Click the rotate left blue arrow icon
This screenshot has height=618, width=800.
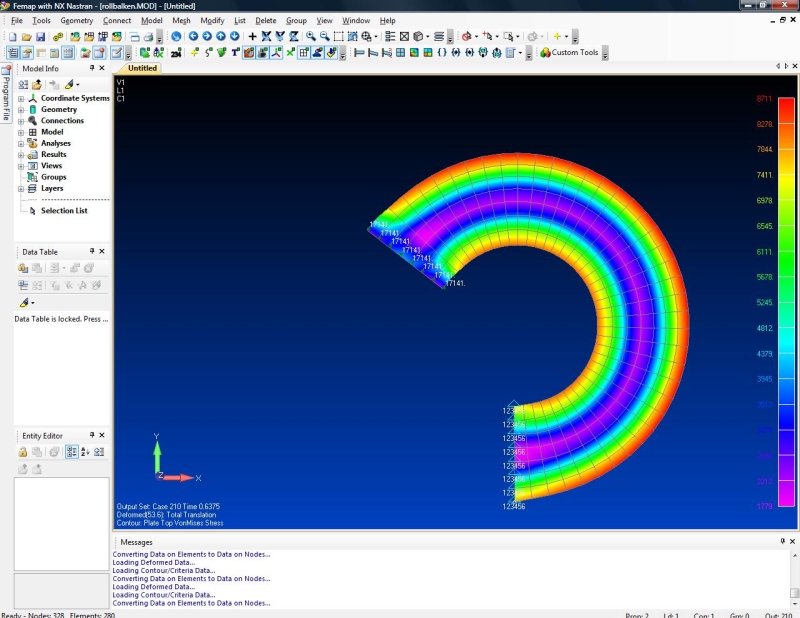[193, 36]
